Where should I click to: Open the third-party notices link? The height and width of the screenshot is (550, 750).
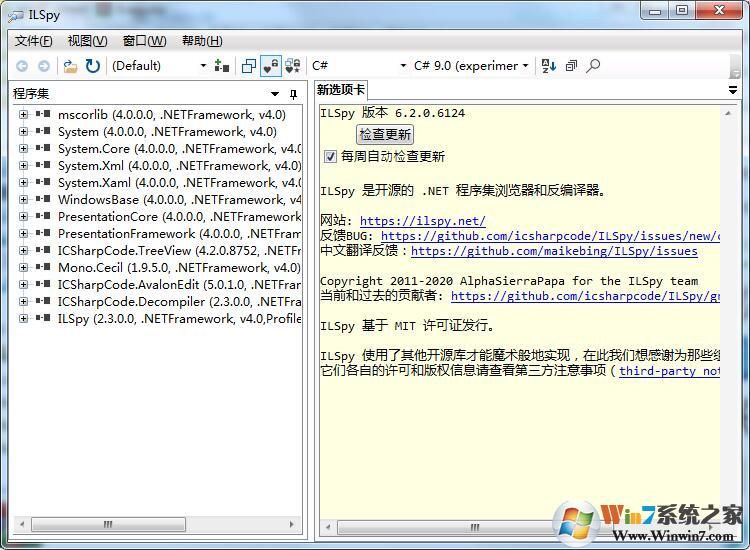tap(669, 371)
